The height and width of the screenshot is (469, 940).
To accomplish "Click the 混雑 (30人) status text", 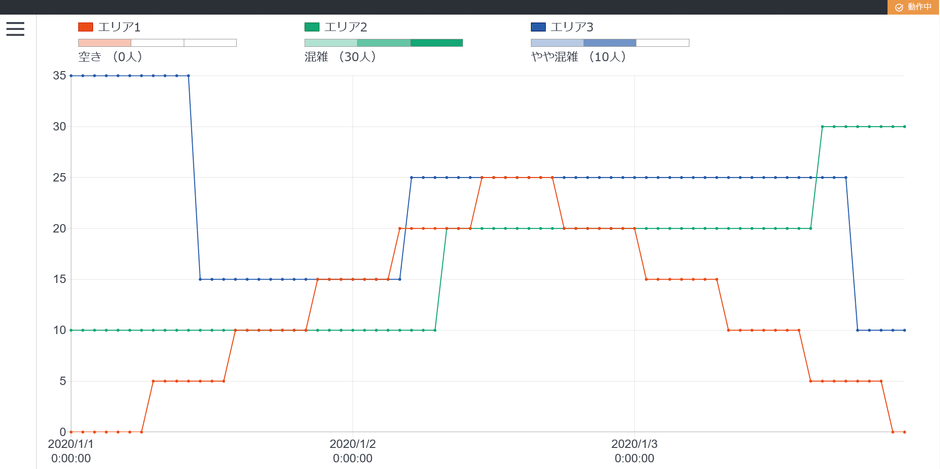I will (340, 57).
